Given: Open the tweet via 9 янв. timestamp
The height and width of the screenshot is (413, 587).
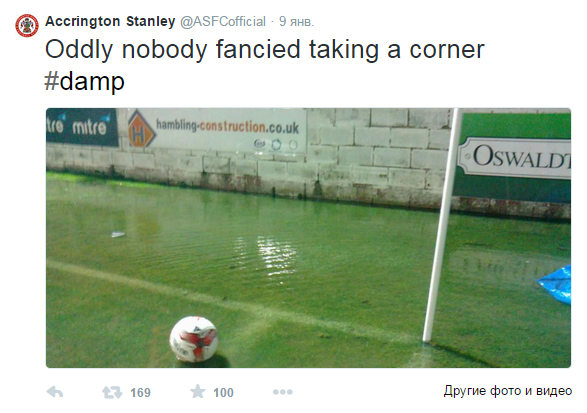Looking at the screenshot, I should 296,22.
